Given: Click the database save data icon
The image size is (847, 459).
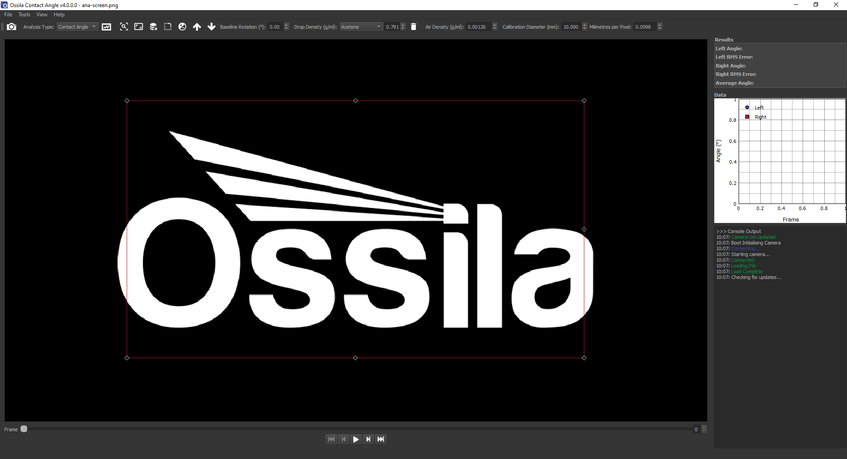Looking at the screenshot, I should click(x=153, y=26).
